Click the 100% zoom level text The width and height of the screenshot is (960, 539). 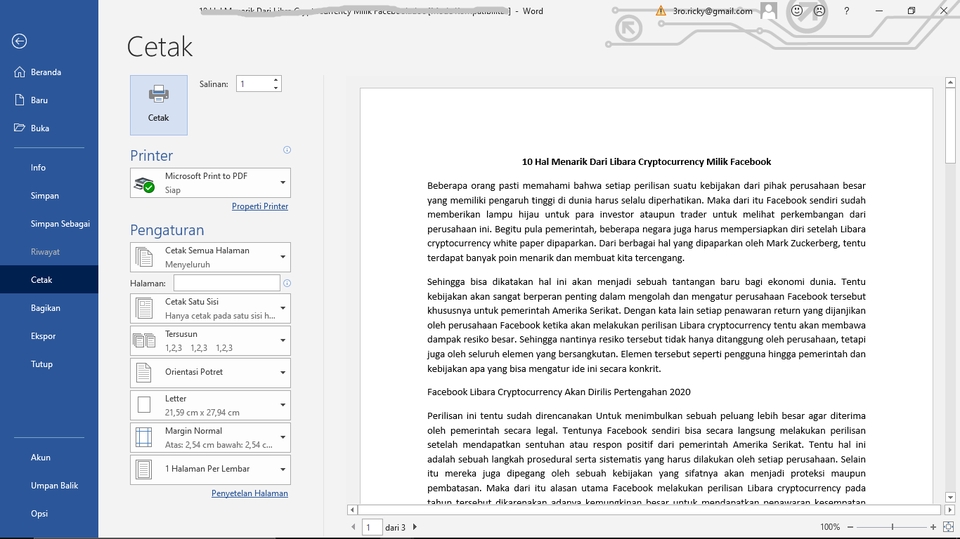830,527
